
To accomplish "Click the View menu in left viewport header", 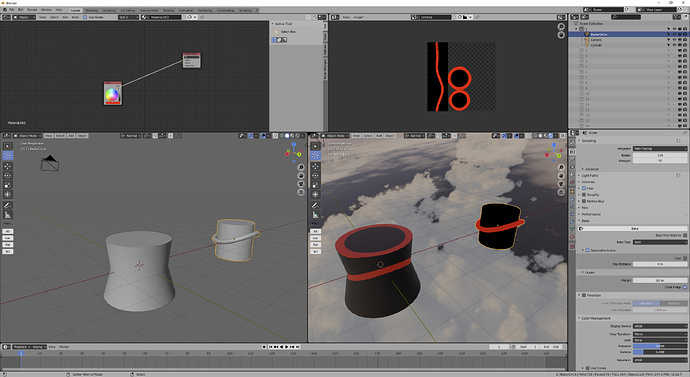I will [x=48, y=136].
